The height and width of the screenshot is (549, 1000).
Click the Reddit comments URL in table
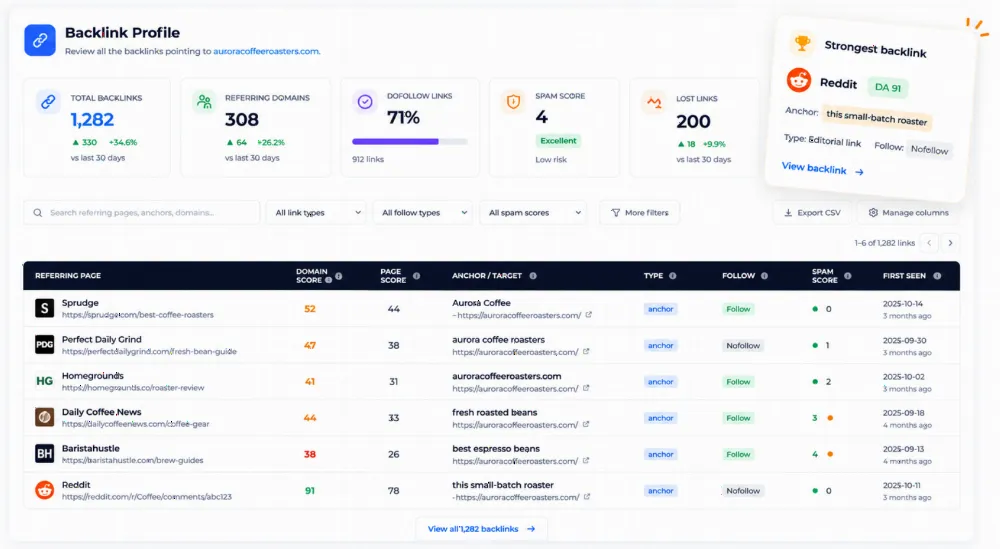click(147, 497)
